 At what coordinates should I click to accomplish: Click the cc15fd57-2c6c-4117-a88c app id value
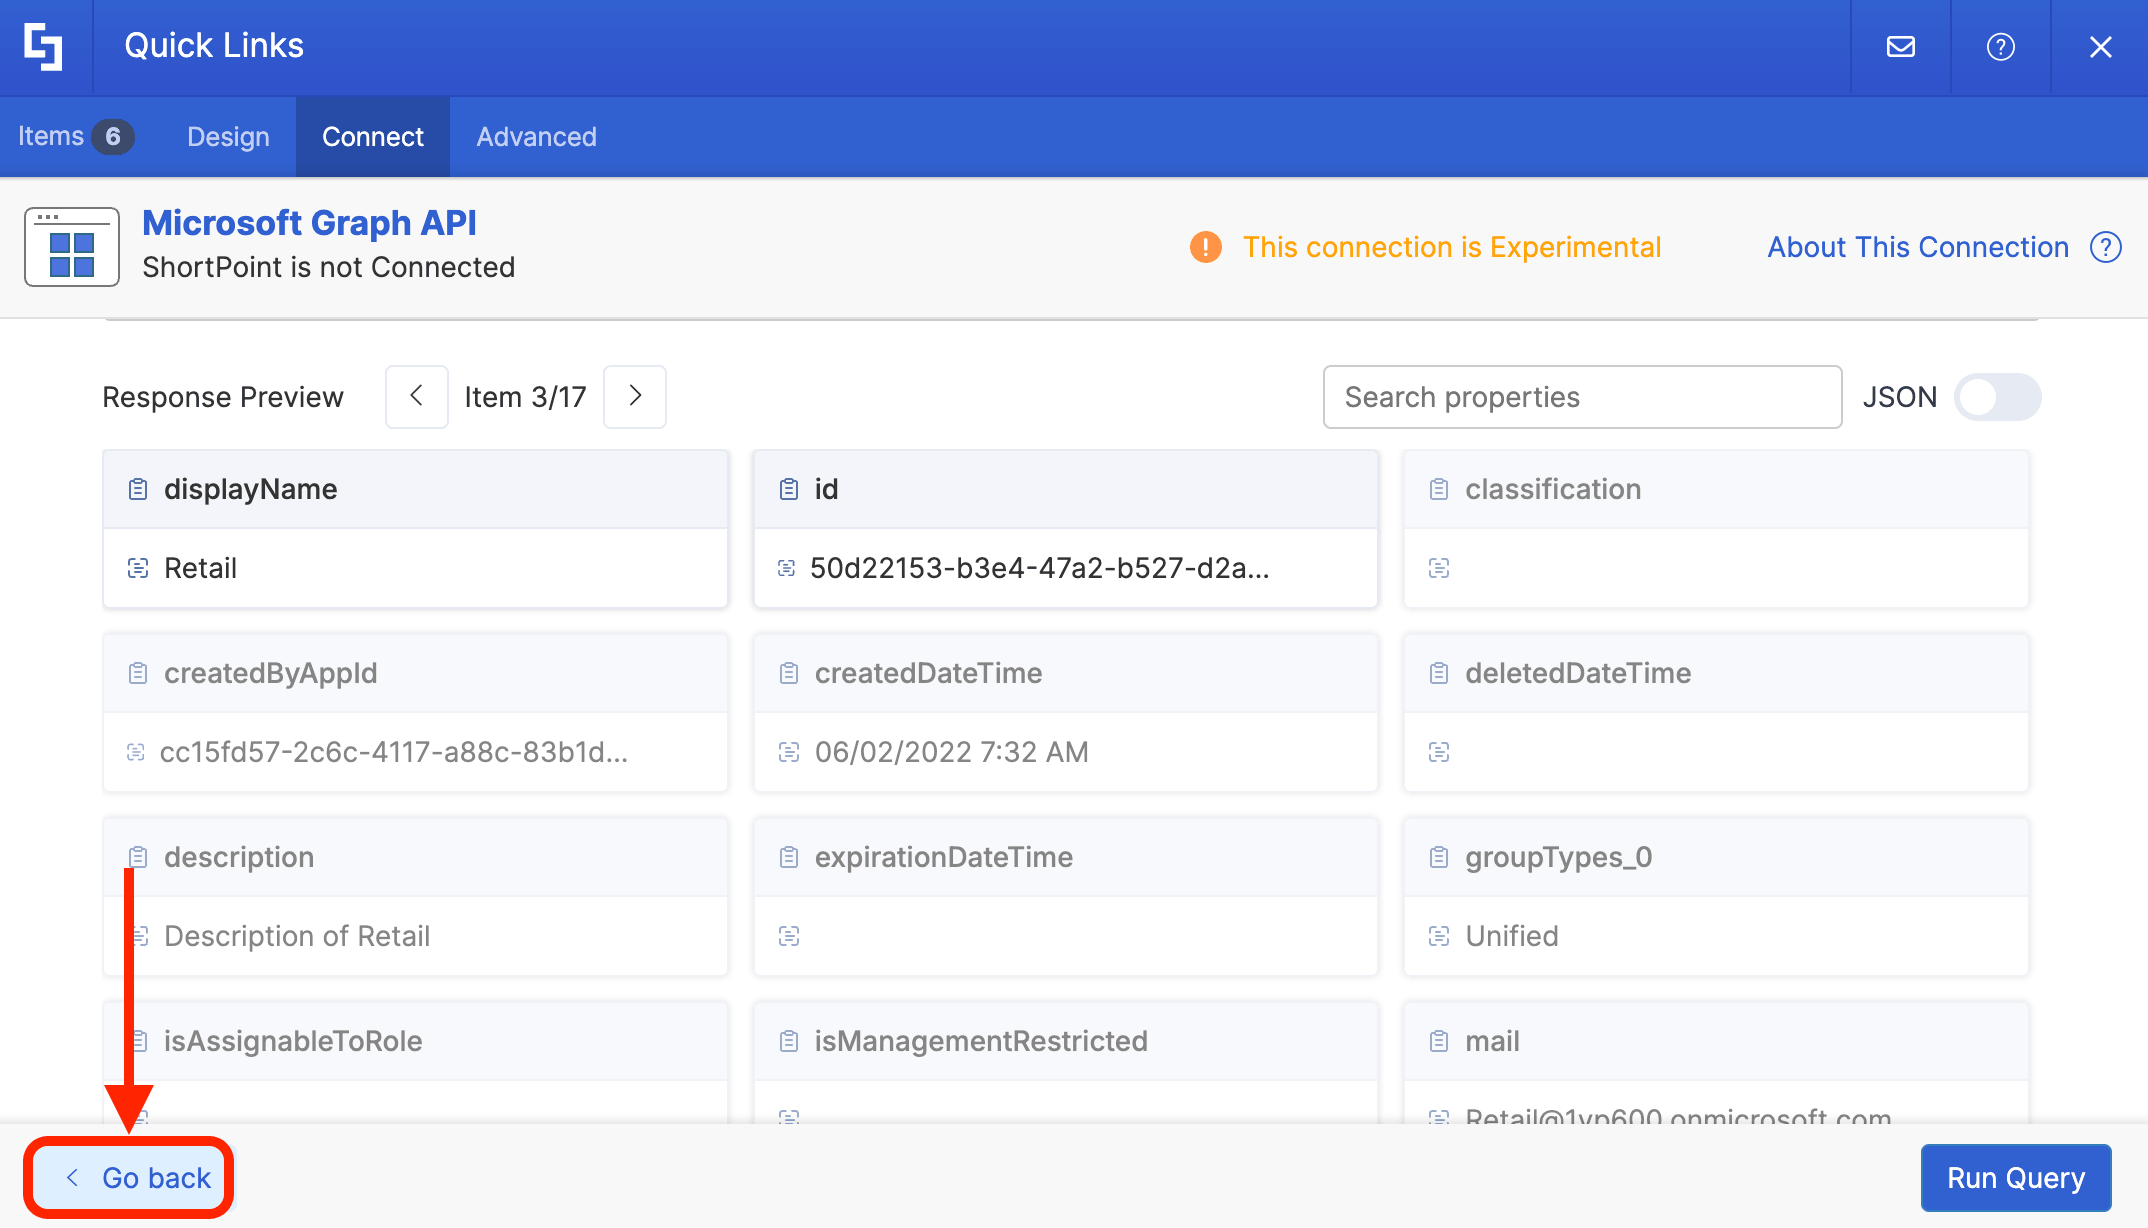pos(394,752)
